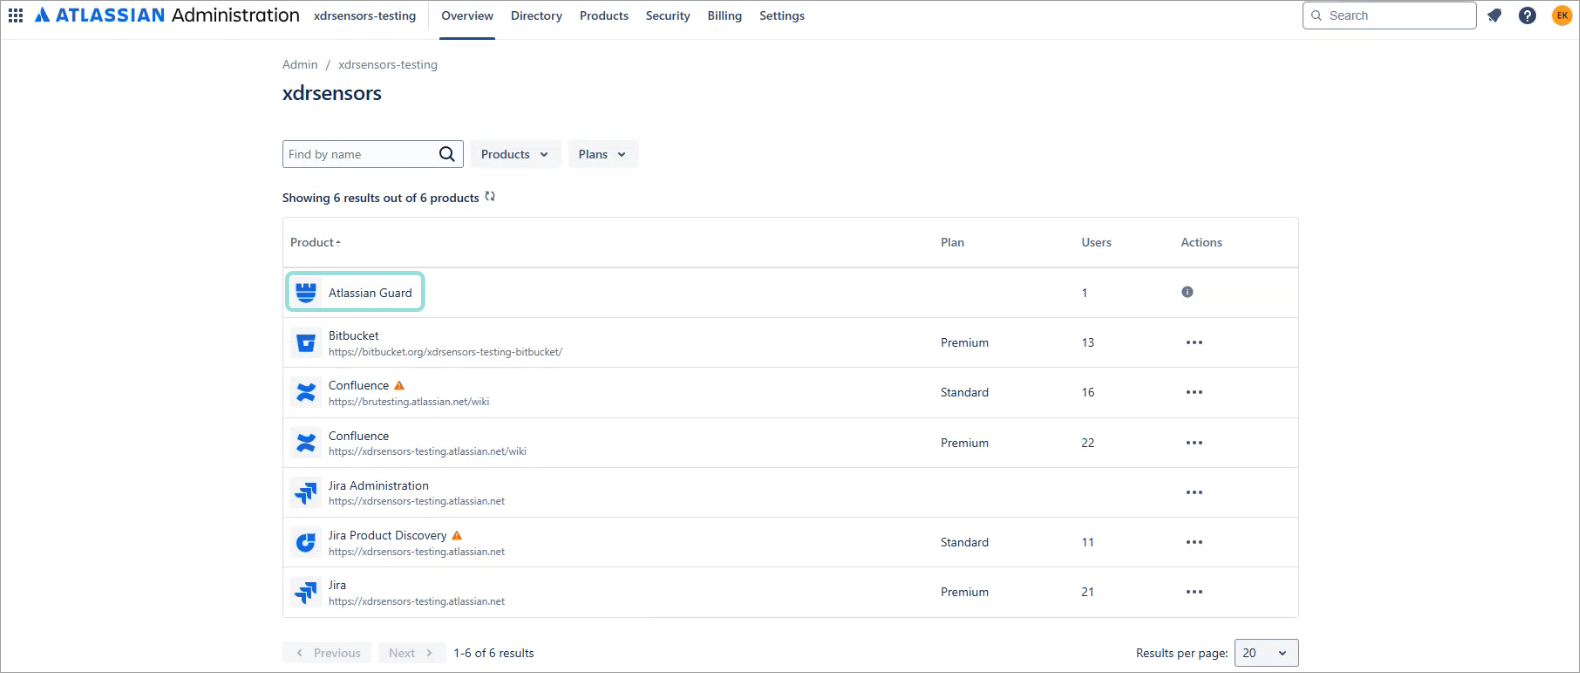This screenshot has width=1580, height=673.
Task: Open the Atlassian Guard product link
Action: (x=370, y=293)
